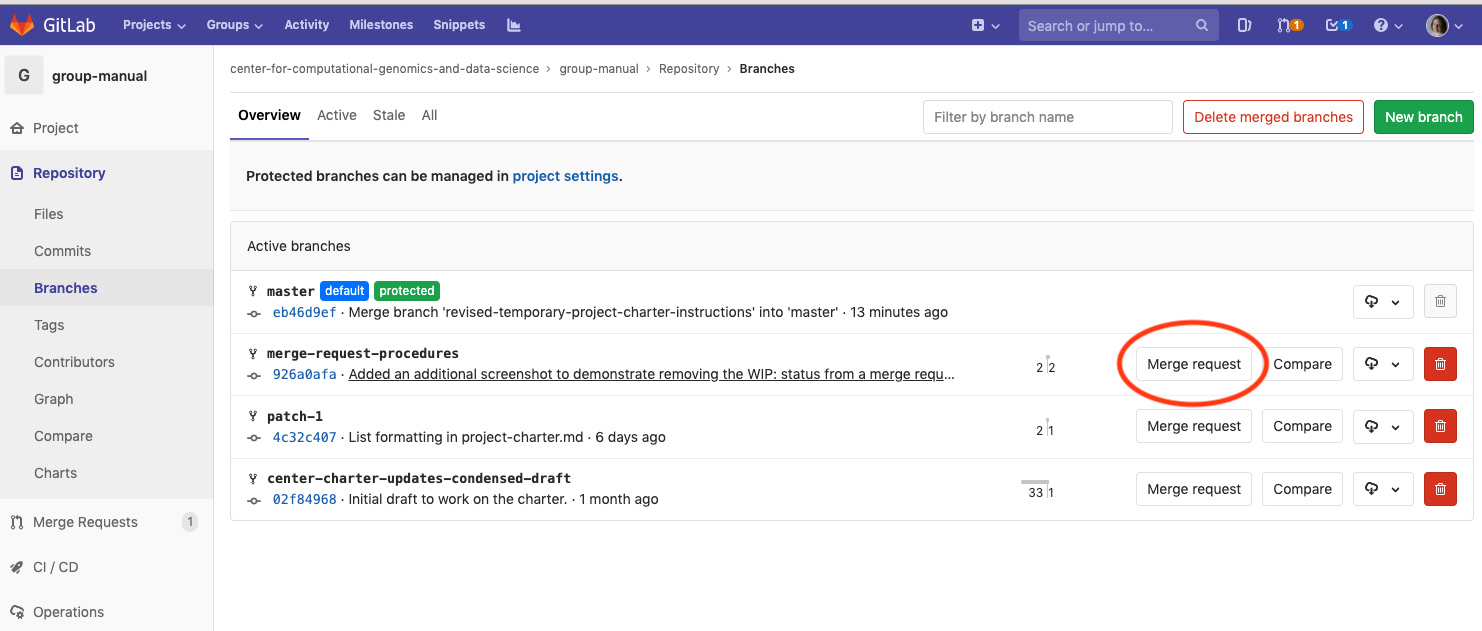Screen dimensions: 1482x631
Task: Open Milestones in the top bar
Action: pyautogui.click(x=381, y=25)
